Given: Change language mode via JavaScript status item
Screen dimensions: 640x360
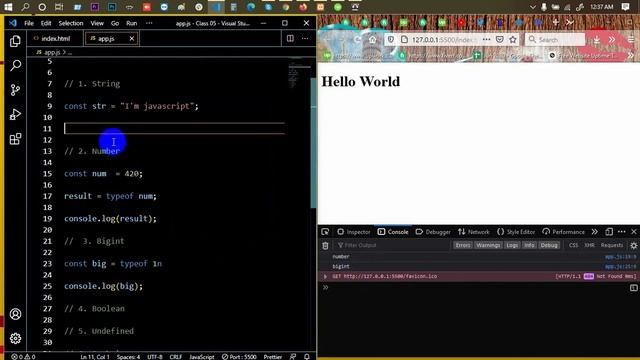Looking at the screenshot, I should (x=202, y=357).
